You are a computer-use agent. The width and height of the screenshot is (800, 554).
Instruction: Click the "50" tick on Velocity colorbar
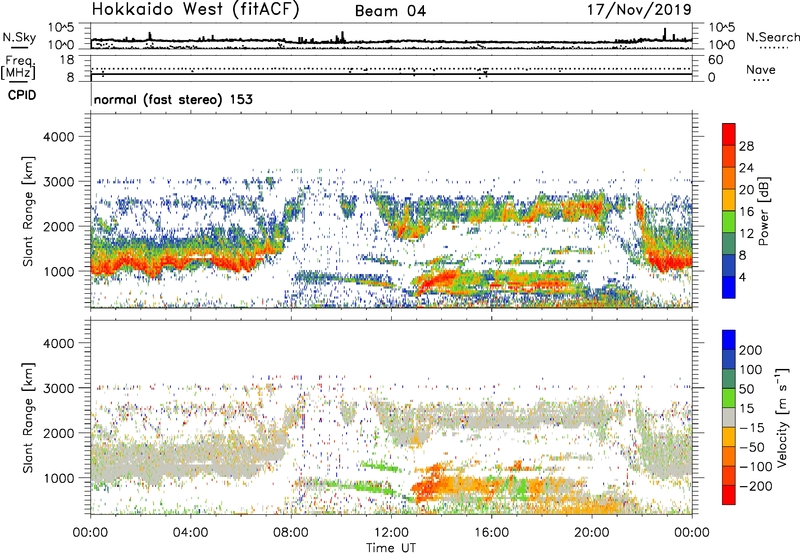click(746, 389)
